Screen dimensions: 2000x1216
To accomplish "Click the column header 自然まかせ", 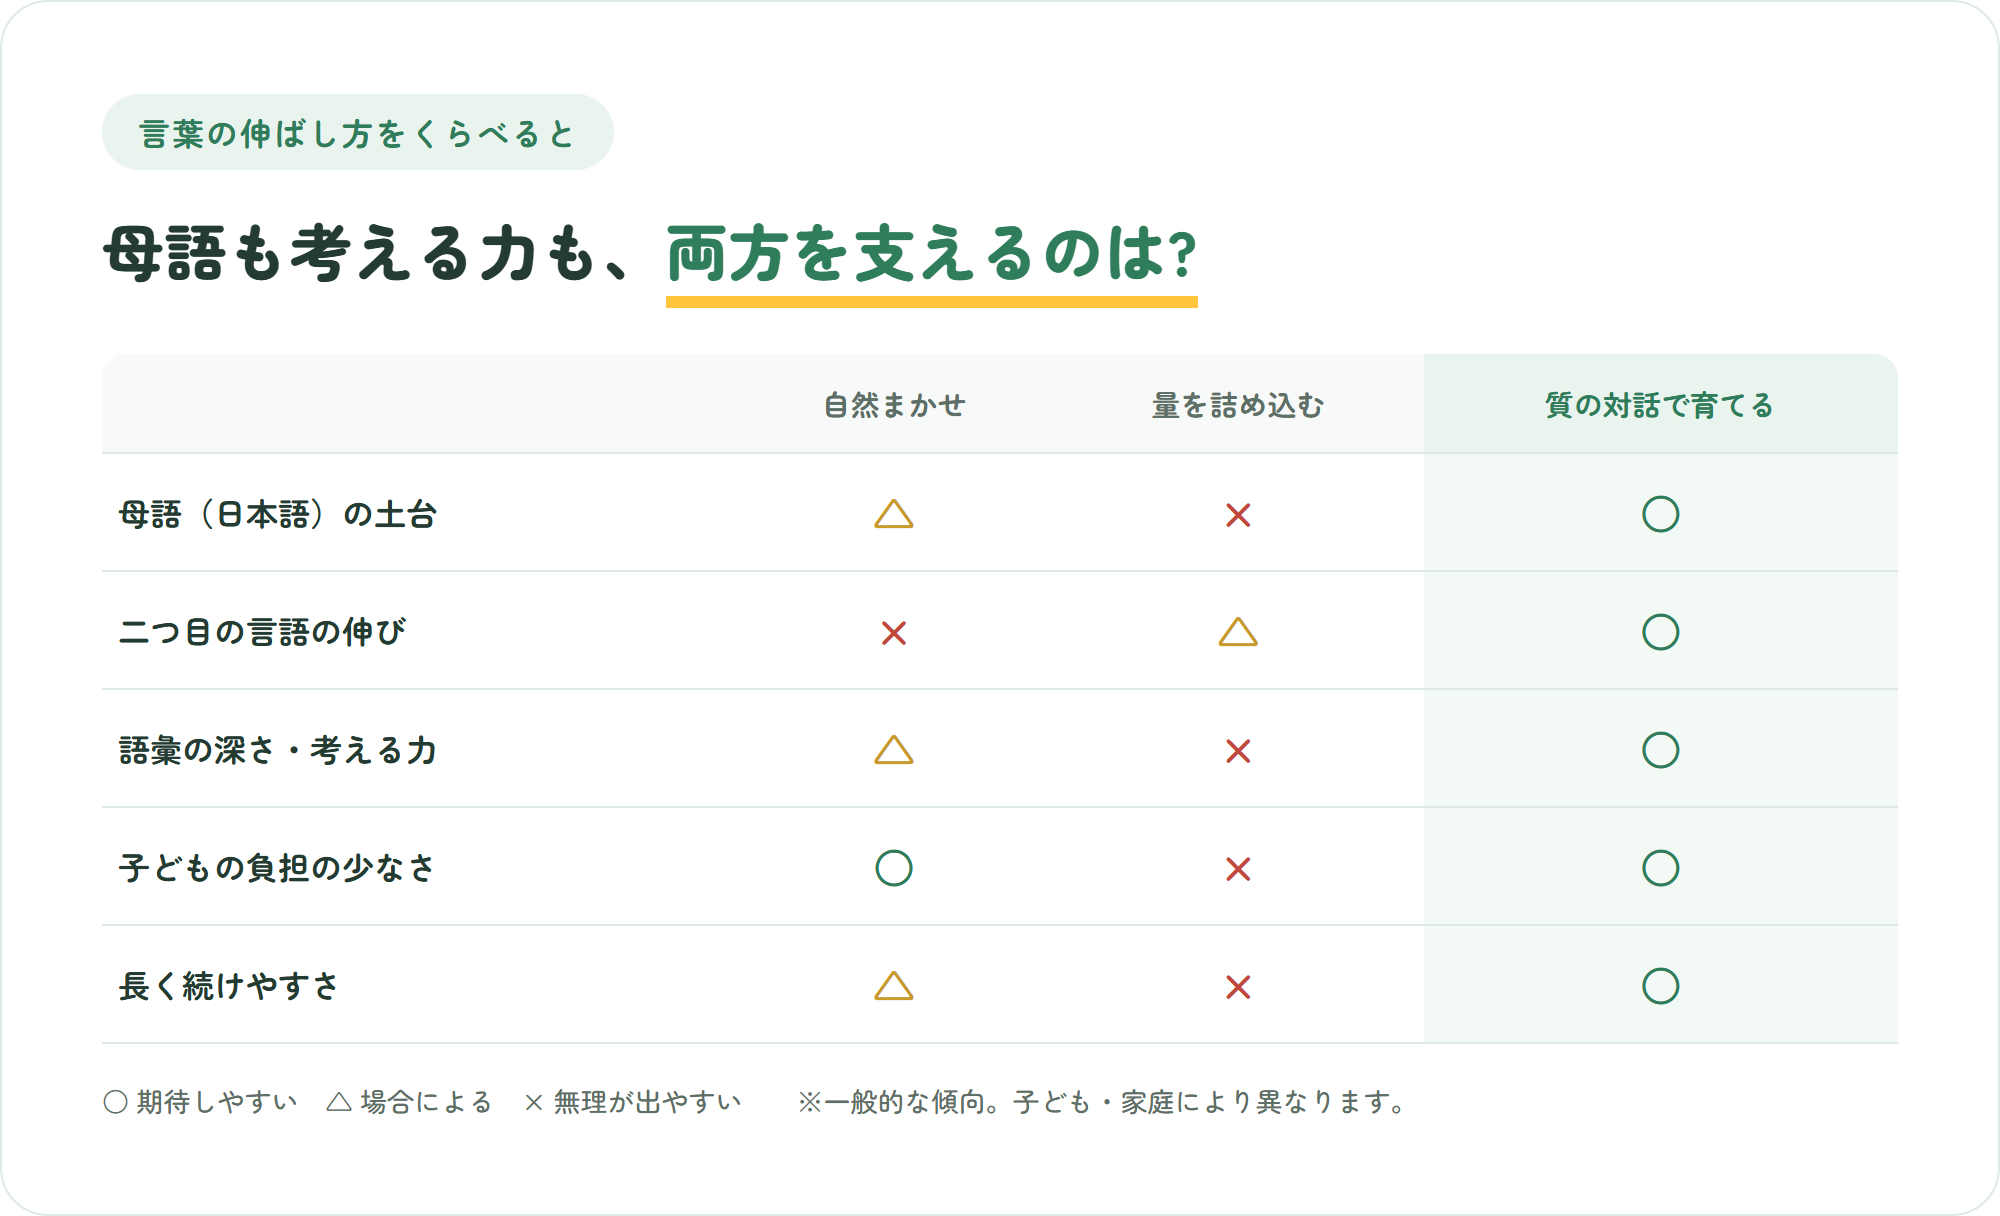I will click(894, 405).
